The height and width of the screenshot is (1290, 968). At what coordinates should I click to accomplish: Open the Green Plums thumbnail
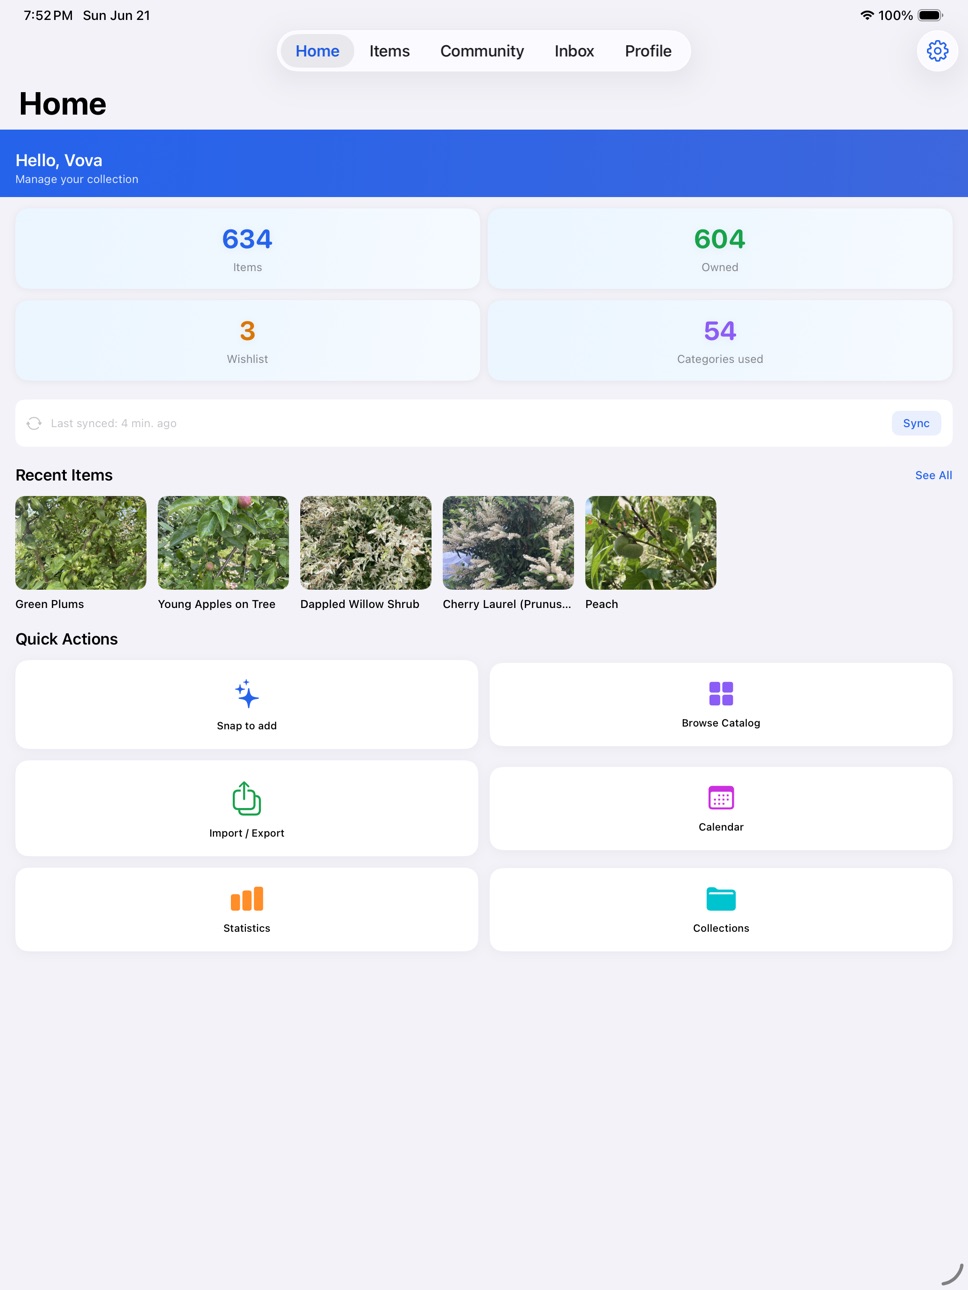(x=81, y=543)
